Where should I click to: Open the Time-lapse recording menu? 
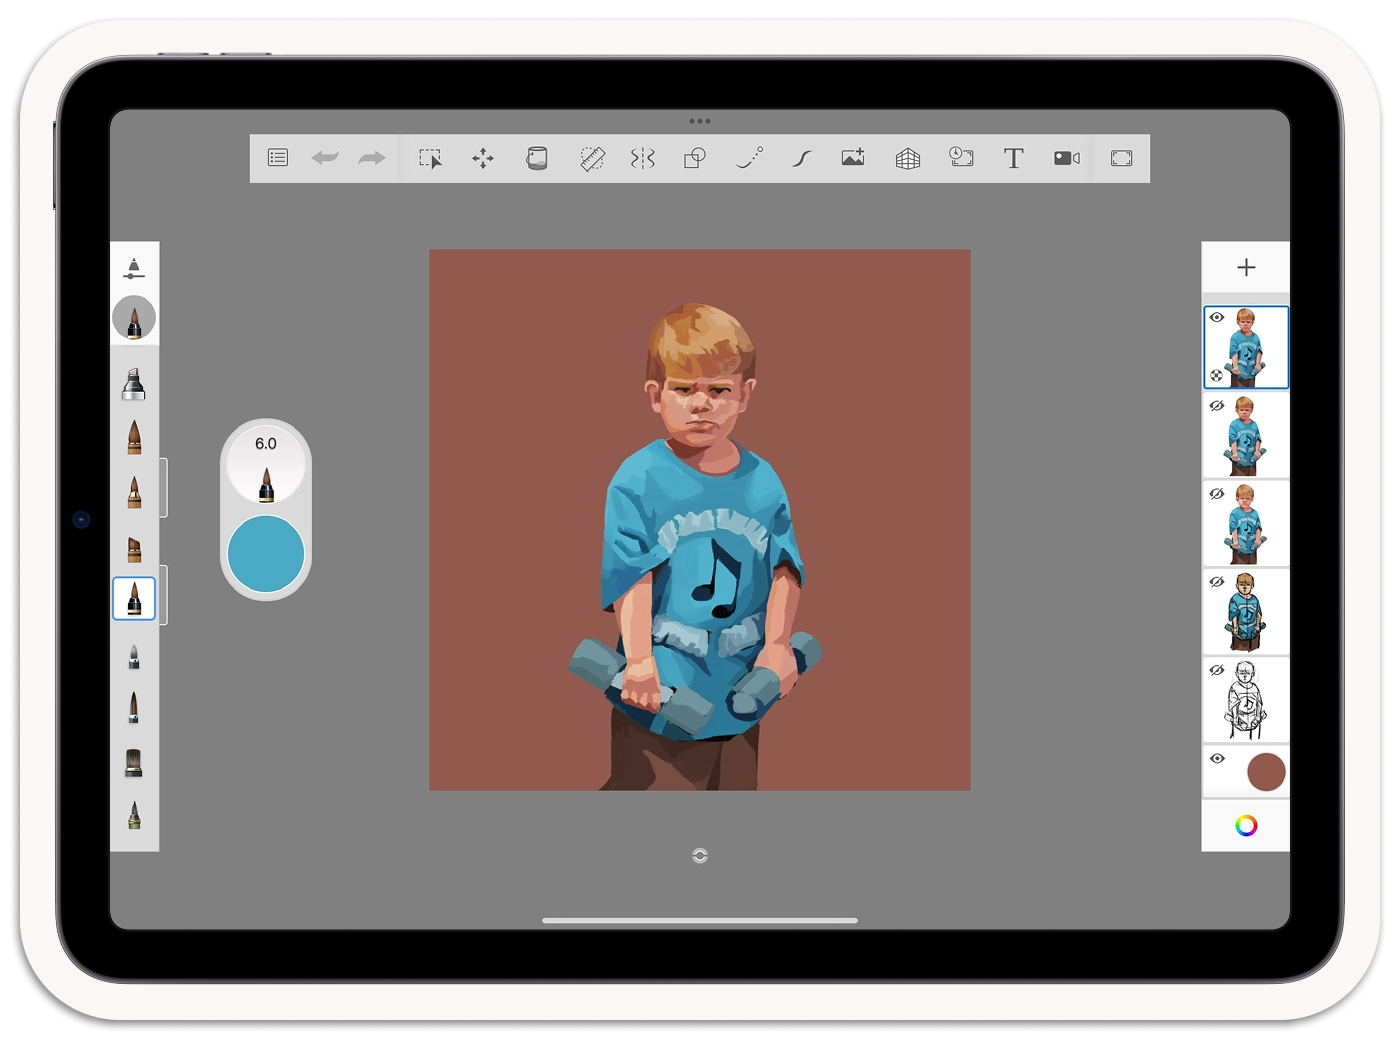click(960, 157)
